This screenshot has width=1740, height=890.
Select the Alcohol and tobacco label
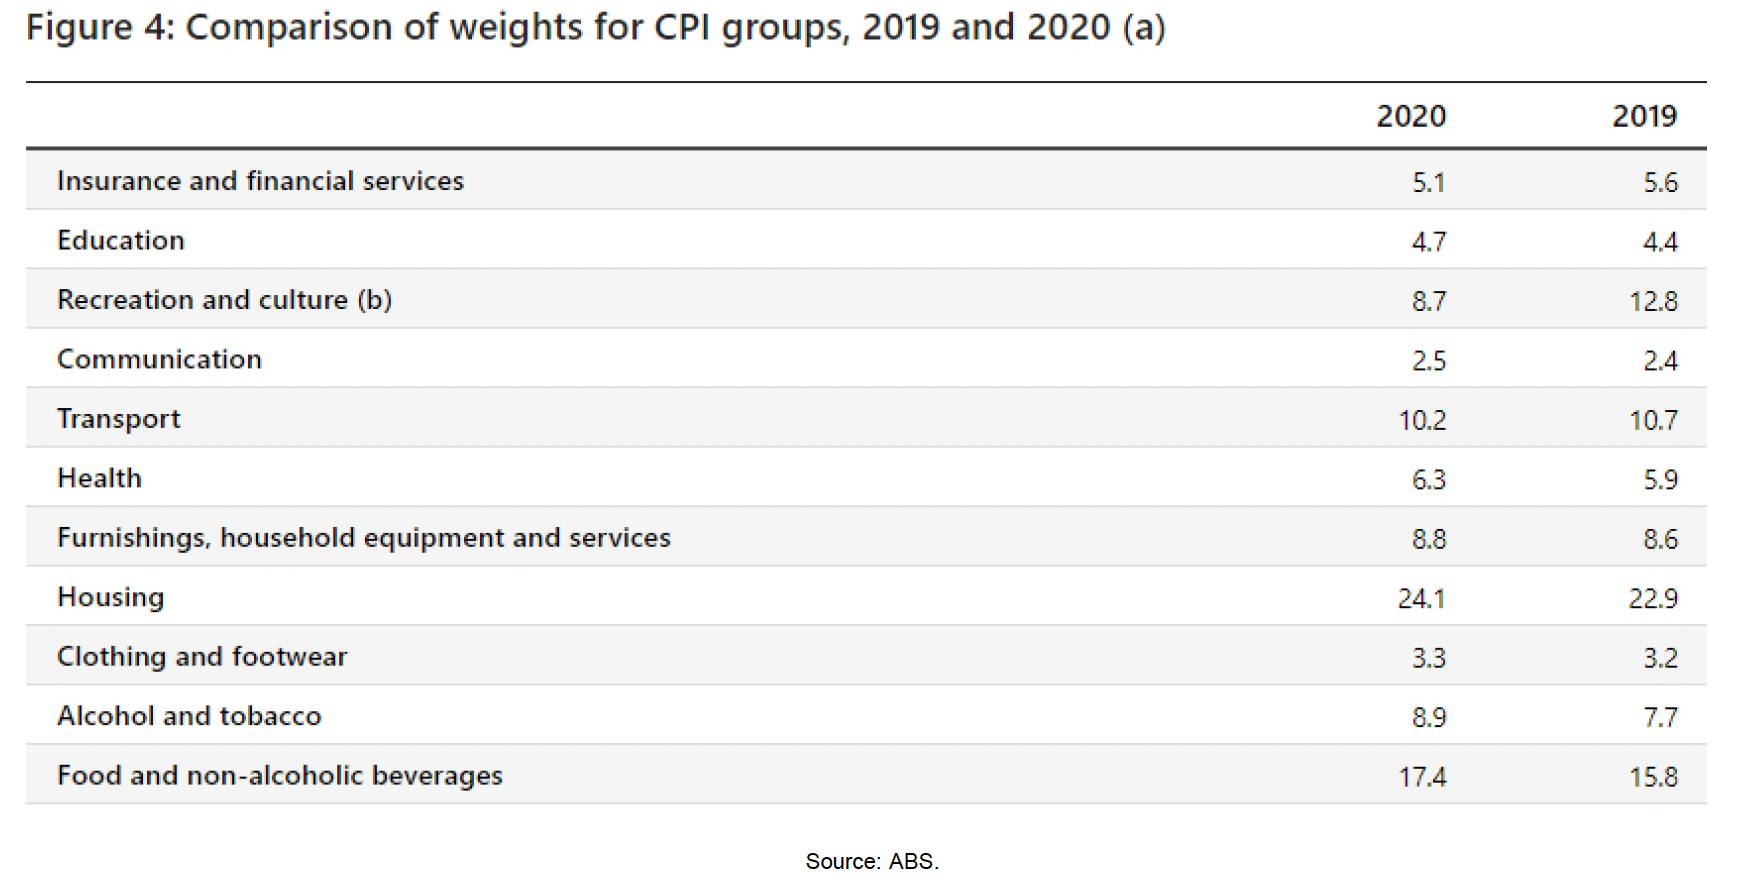(x=189, y=716)
